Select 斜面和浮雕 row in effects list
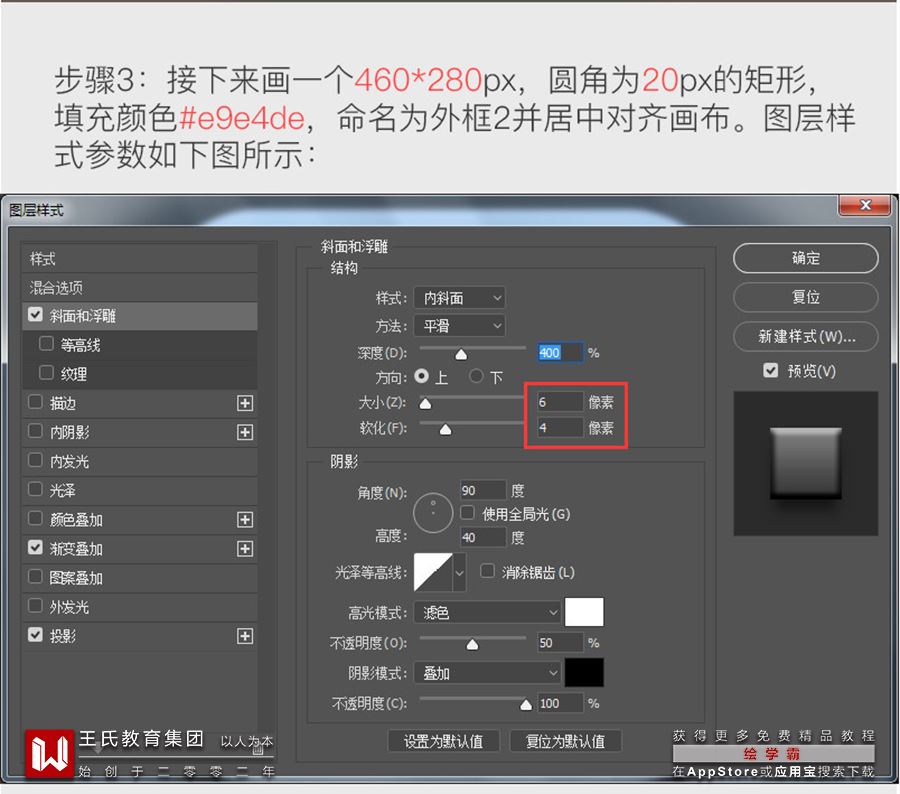Image resolution: width=900 pixels, height=794 pixels. point(139,316)
